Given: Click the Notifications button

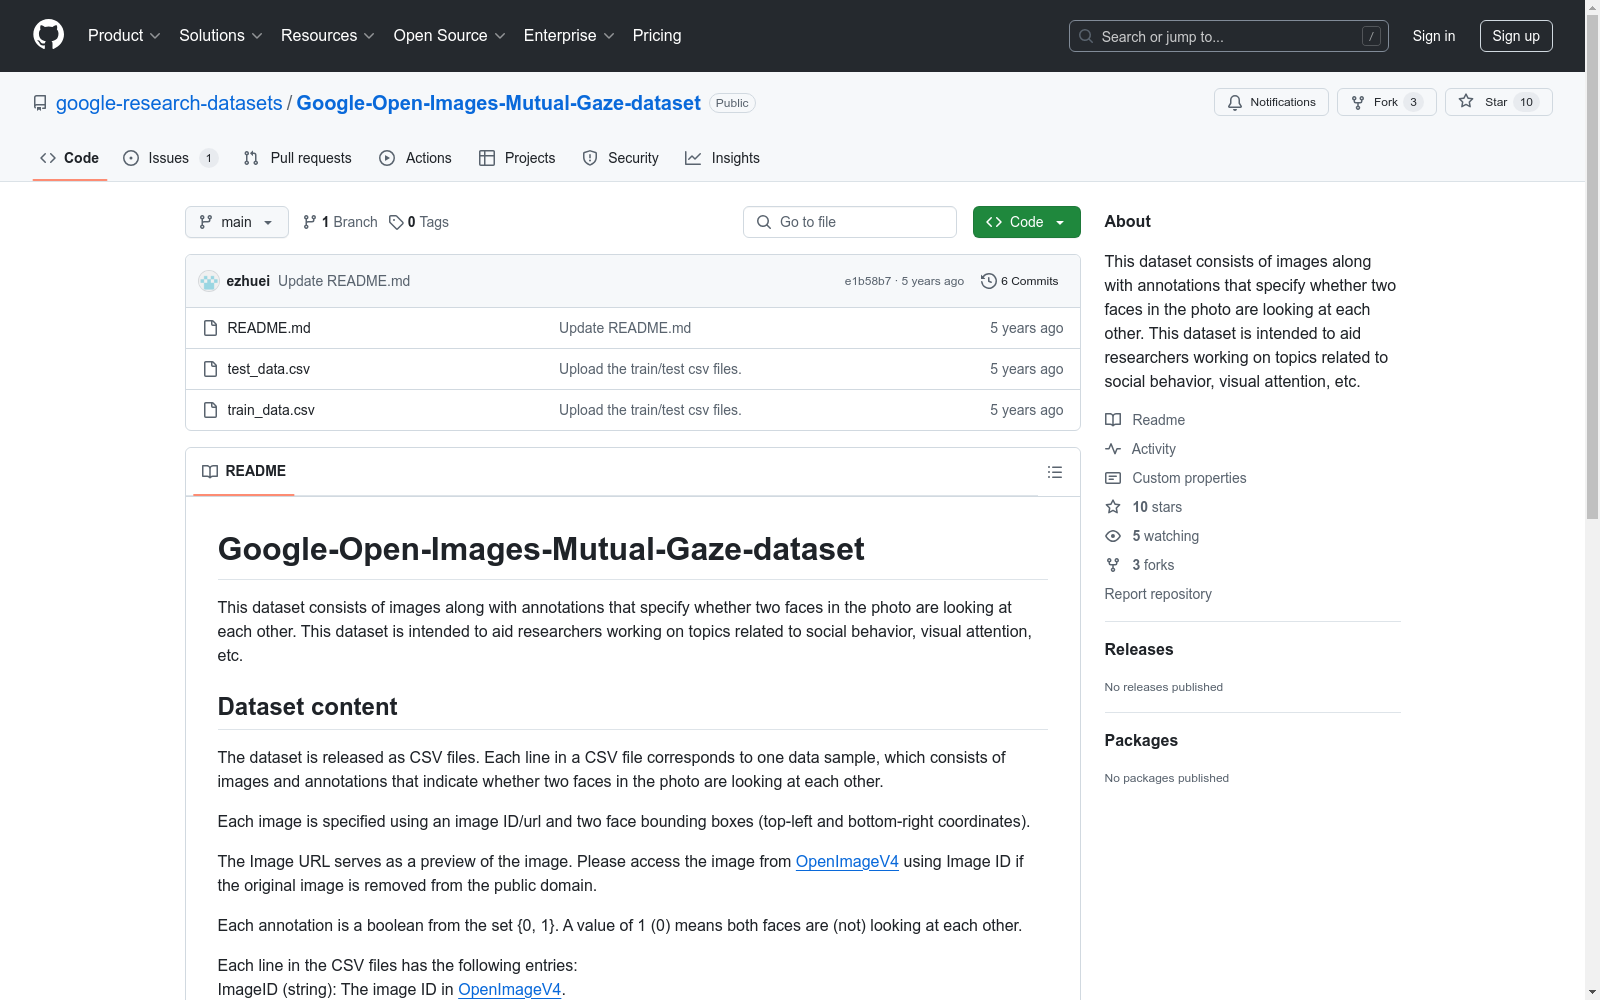Looking at the screenshot, I should click(x=1271, y=102).
